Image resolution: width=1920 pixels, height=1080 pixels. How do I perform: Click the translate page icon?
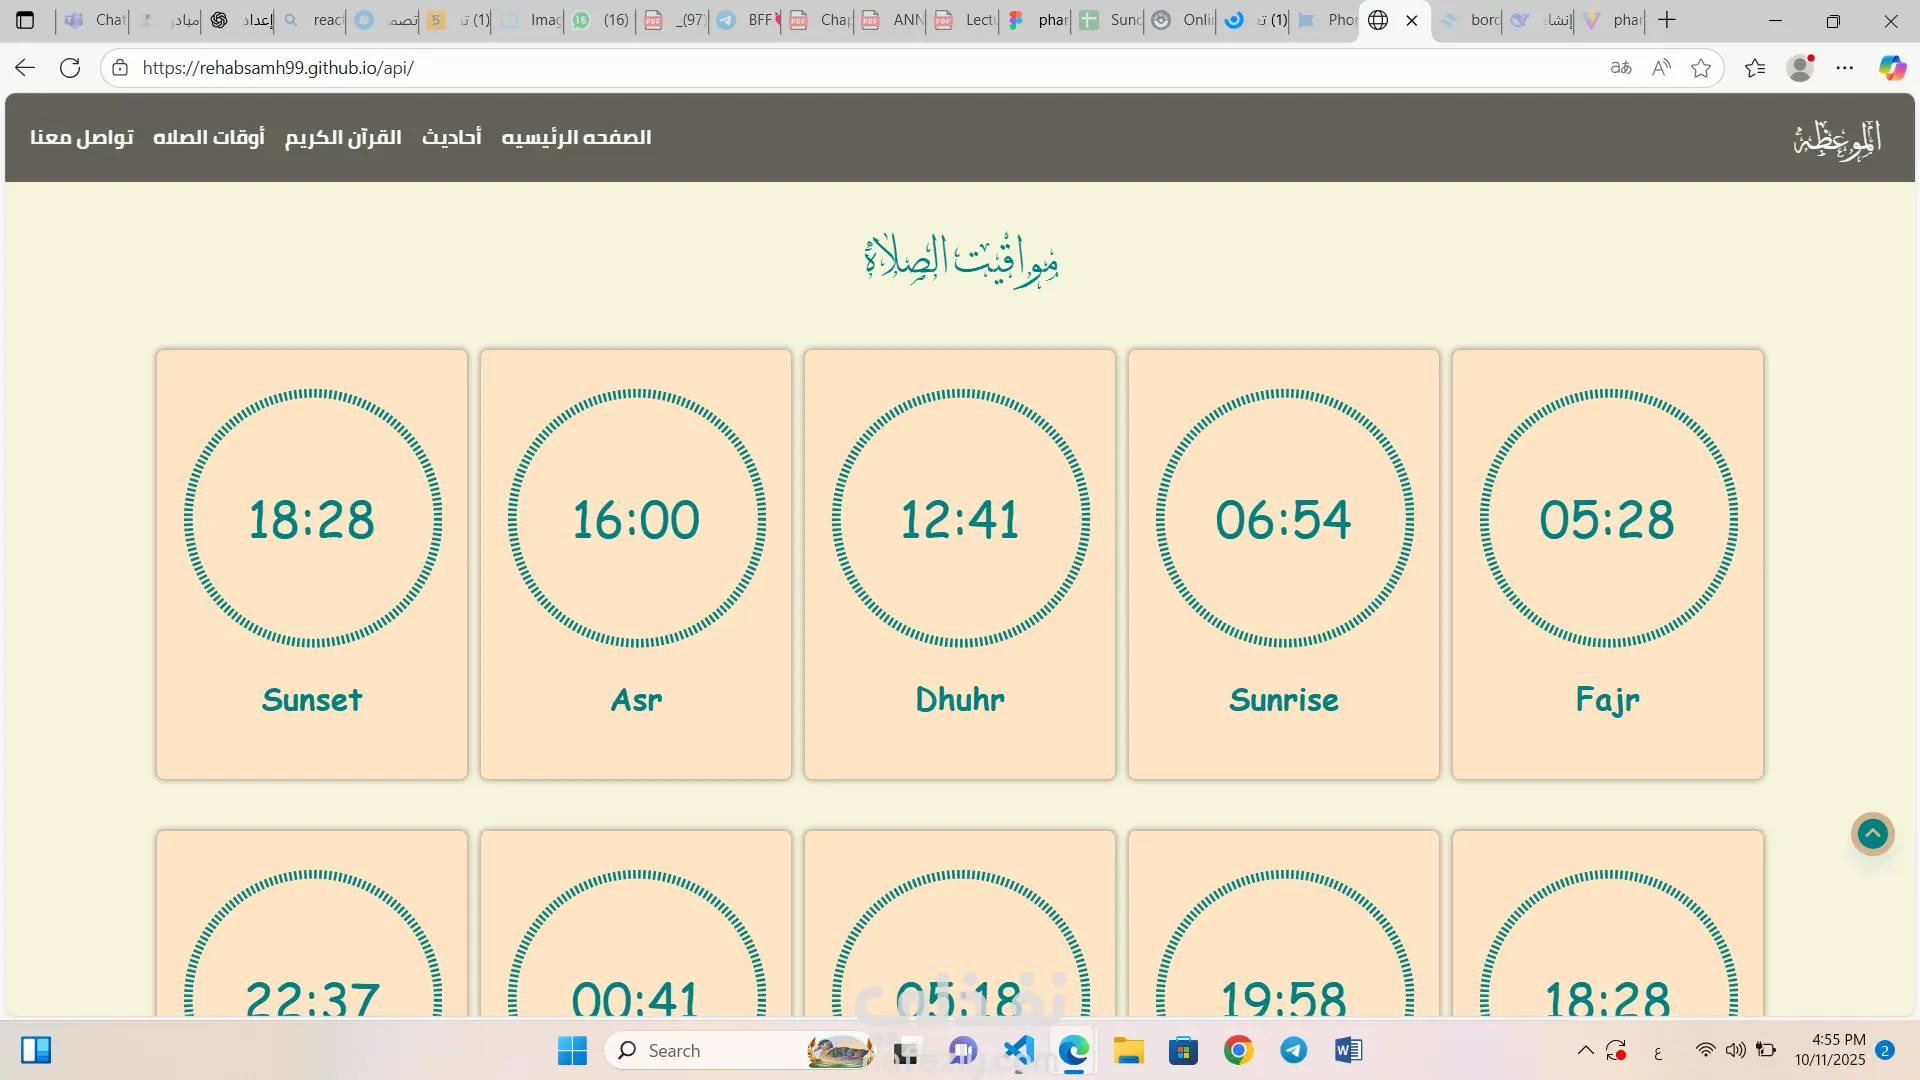coord(1620,68)
